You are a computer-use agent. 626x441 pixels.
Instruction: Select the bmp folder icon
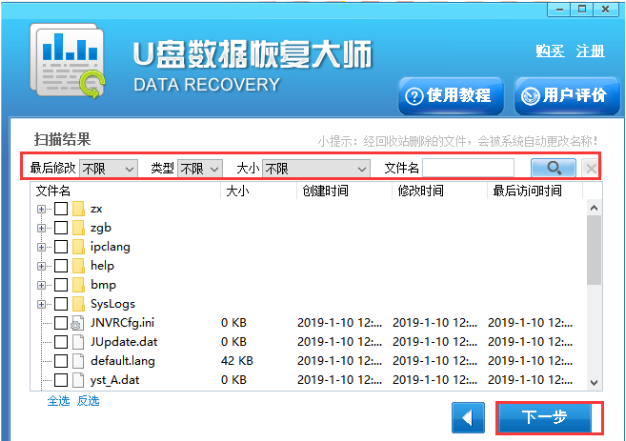[78, 285]
